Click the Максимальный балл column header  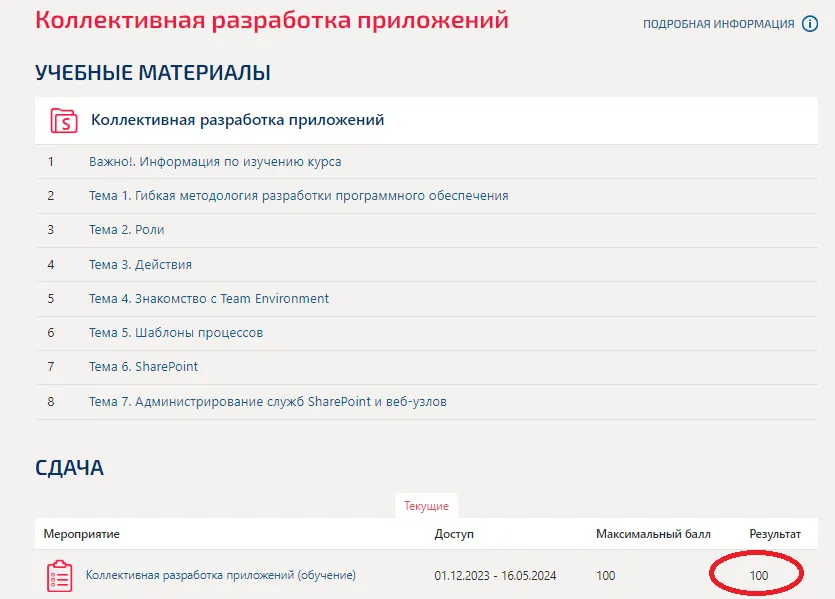[653, 534]
